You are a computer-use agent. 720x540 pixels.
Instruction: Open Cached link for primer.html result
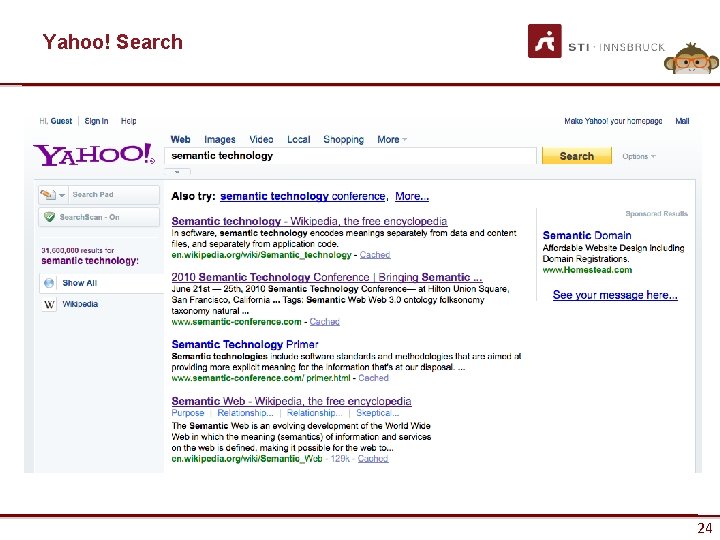point(373,378)
